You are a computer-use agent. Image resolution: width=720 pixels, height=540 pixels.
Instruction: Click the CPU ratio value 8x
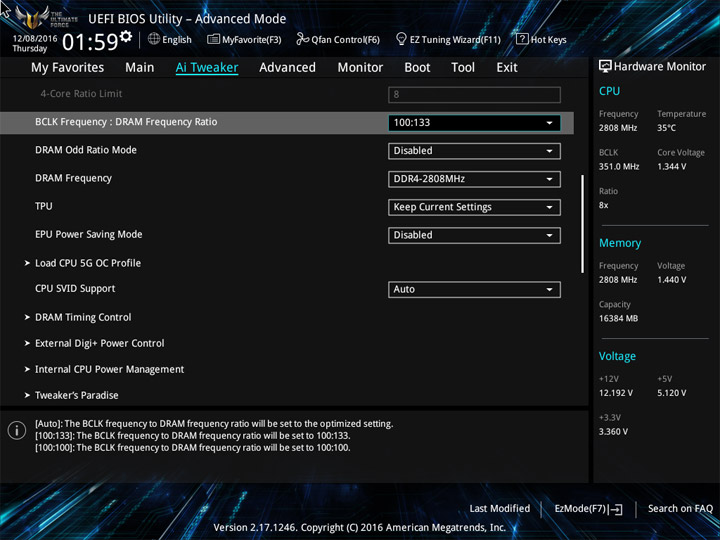[x=603, y=205]
